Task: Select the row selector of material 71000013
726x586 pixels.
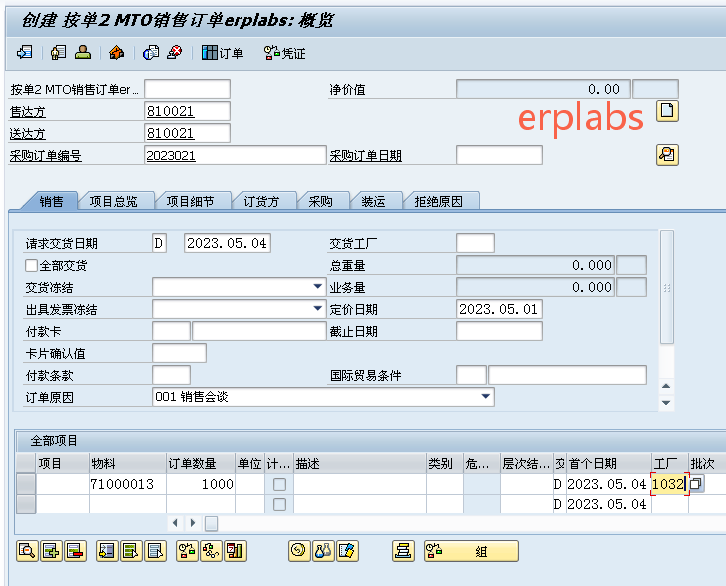Action: 26,484
